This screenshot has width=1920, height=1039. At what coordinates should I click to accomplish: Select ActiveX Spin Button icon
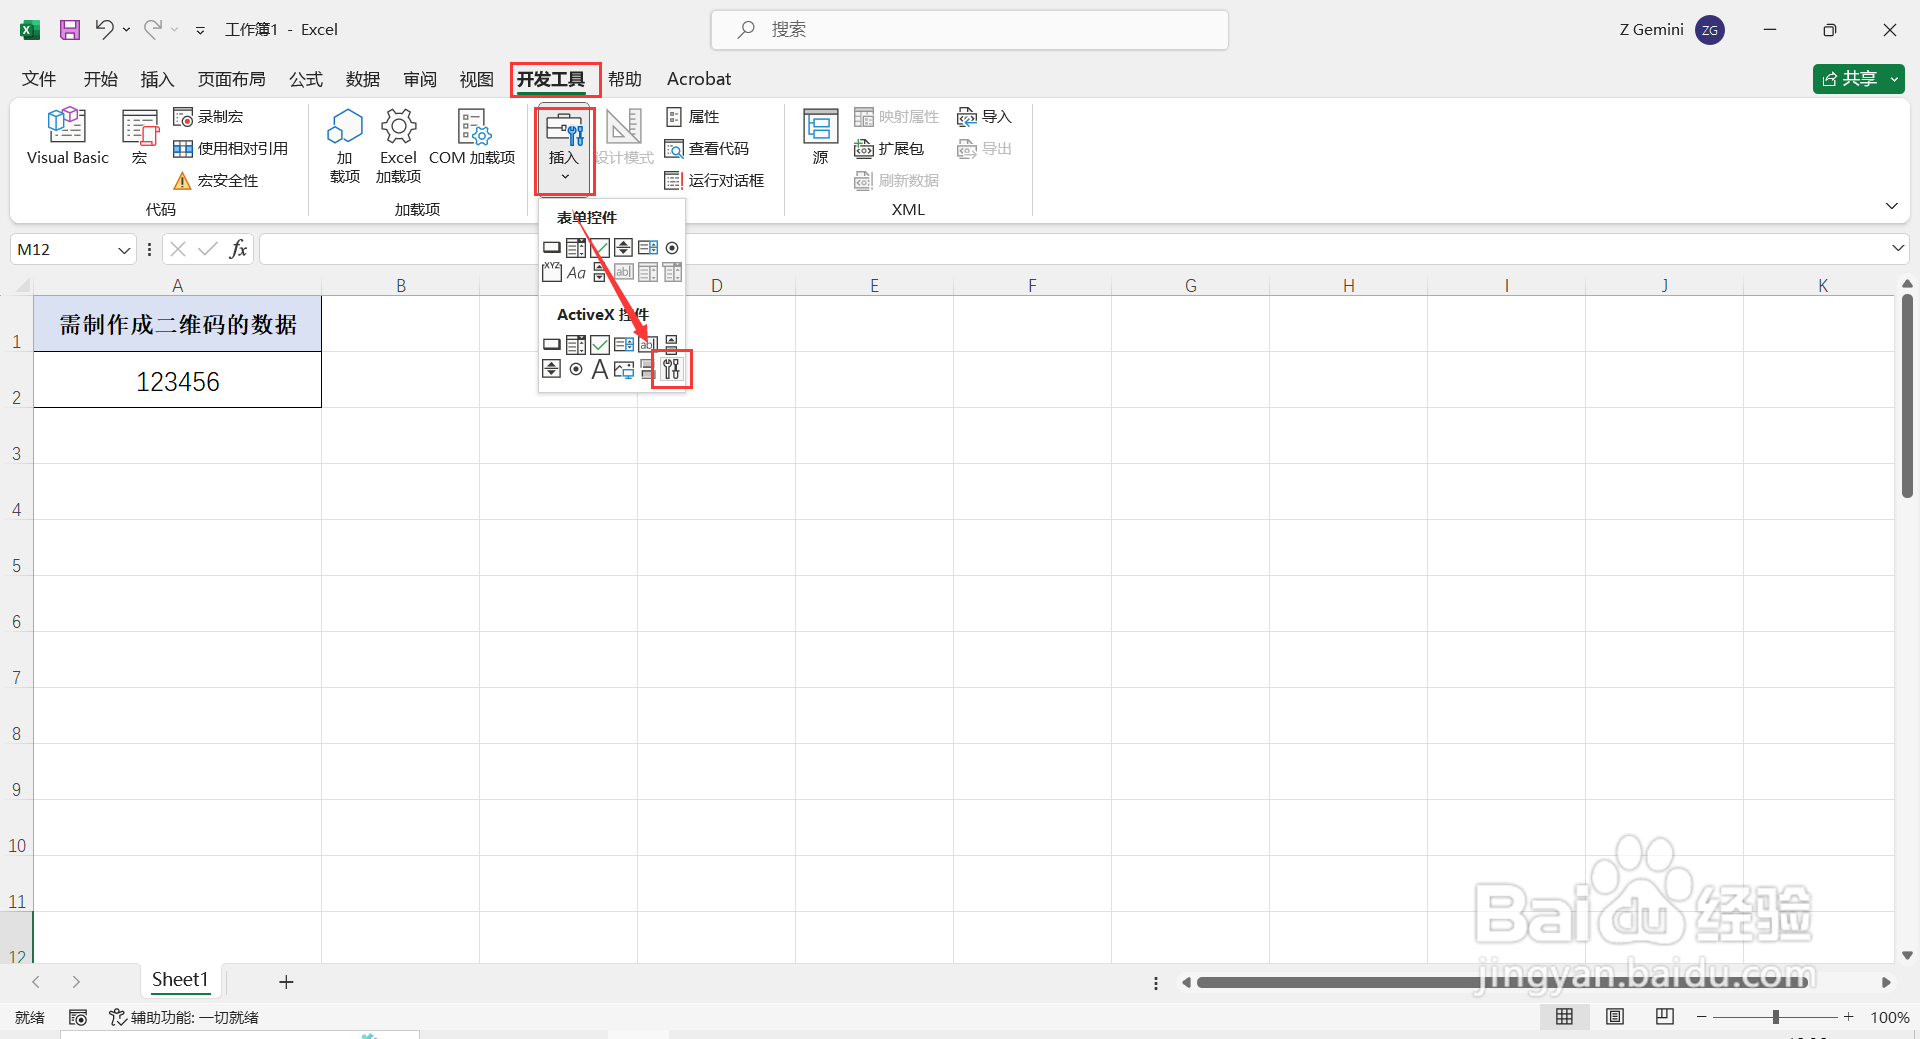(x=552, y=369)
